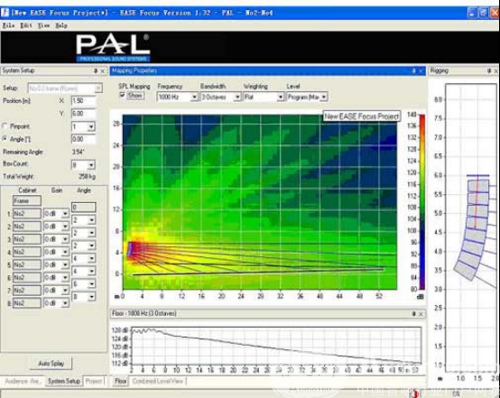The image size is (500, 398).
Task: Pin the Floor graph panel
Action: [414, 314]
